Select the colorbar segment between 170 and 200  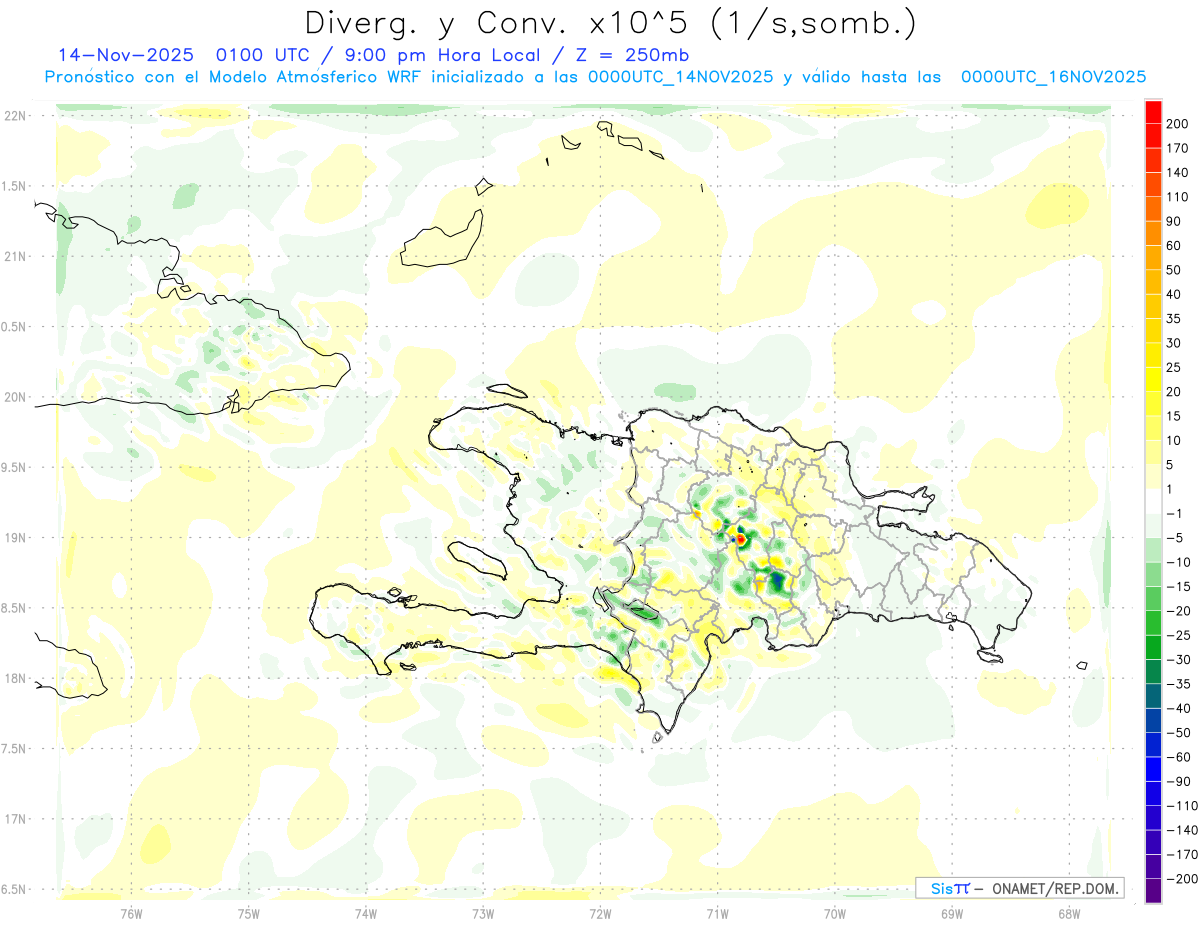pos(1154,135)
